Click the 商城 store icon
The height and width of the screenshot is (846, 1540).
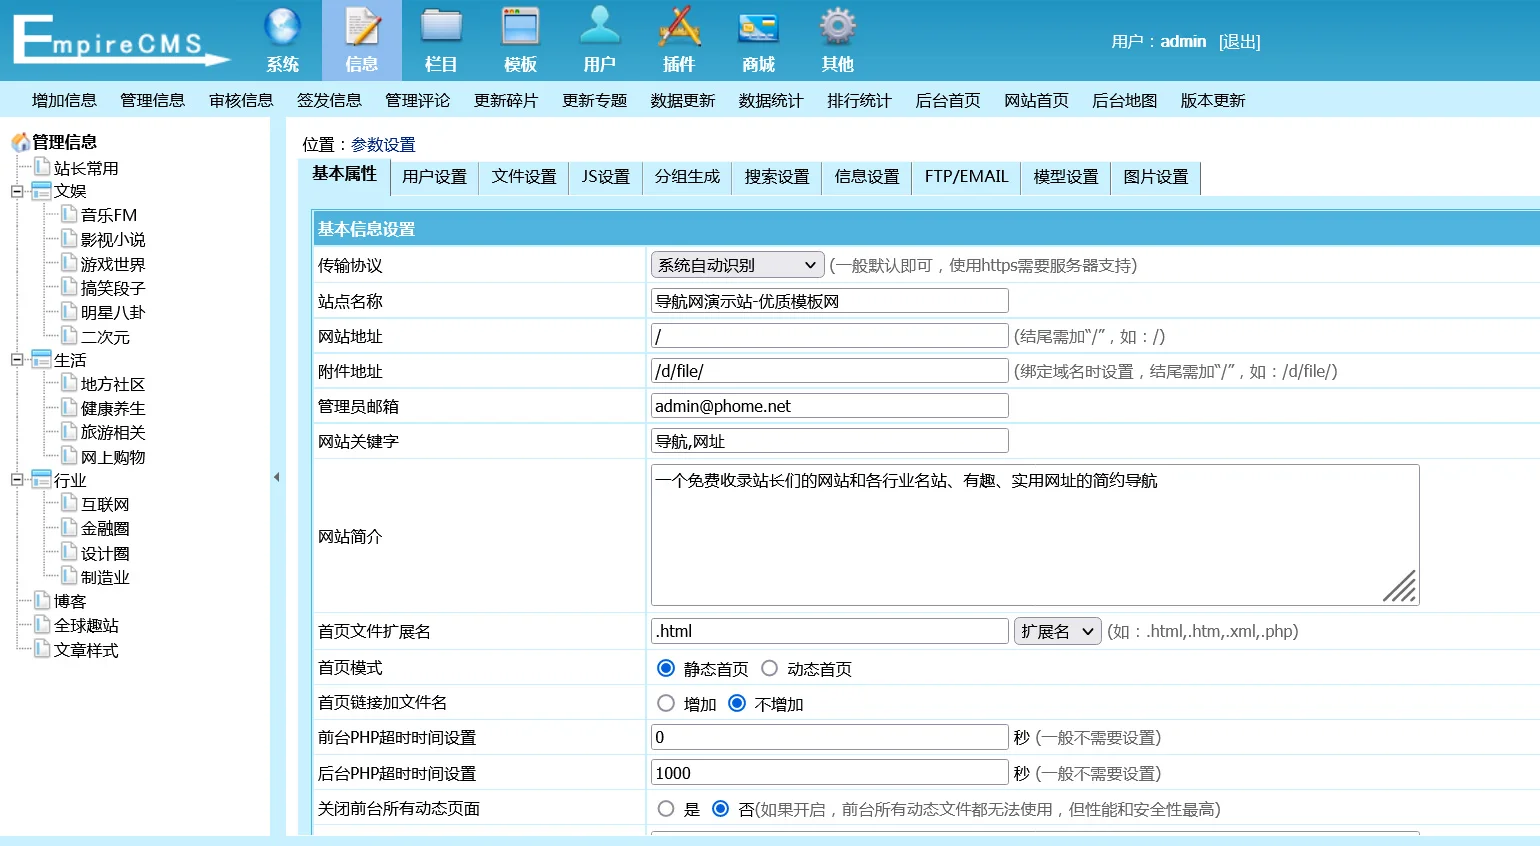758,28
